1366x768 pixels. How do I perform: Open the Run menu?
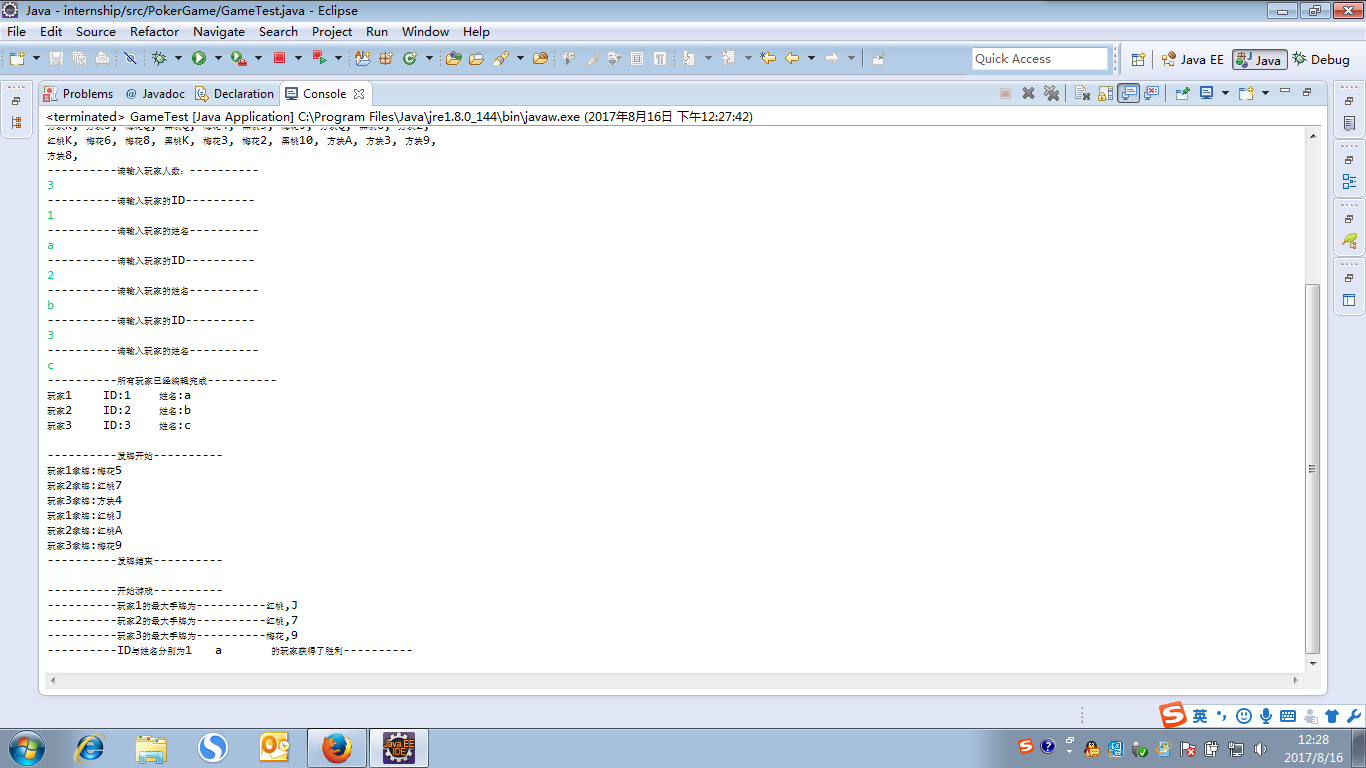[377, 31]
